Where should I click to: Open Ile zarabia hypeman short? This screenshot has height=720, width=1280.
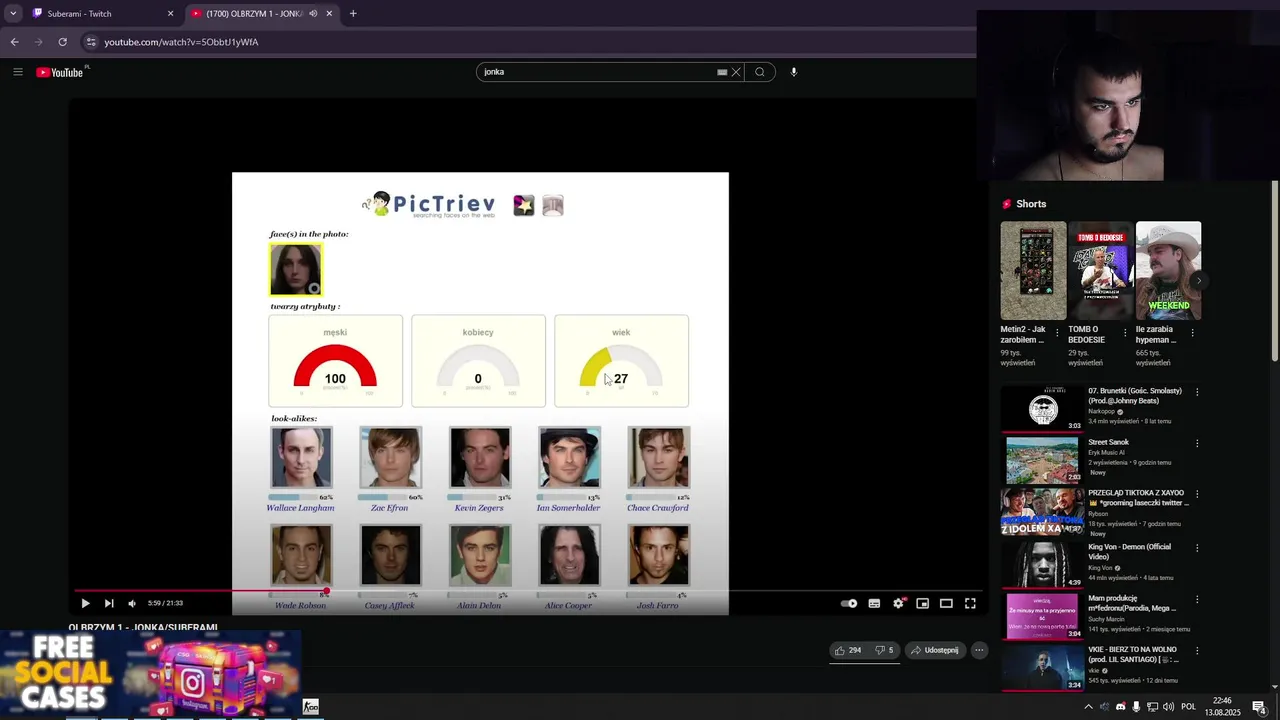tap(1168, 271)
